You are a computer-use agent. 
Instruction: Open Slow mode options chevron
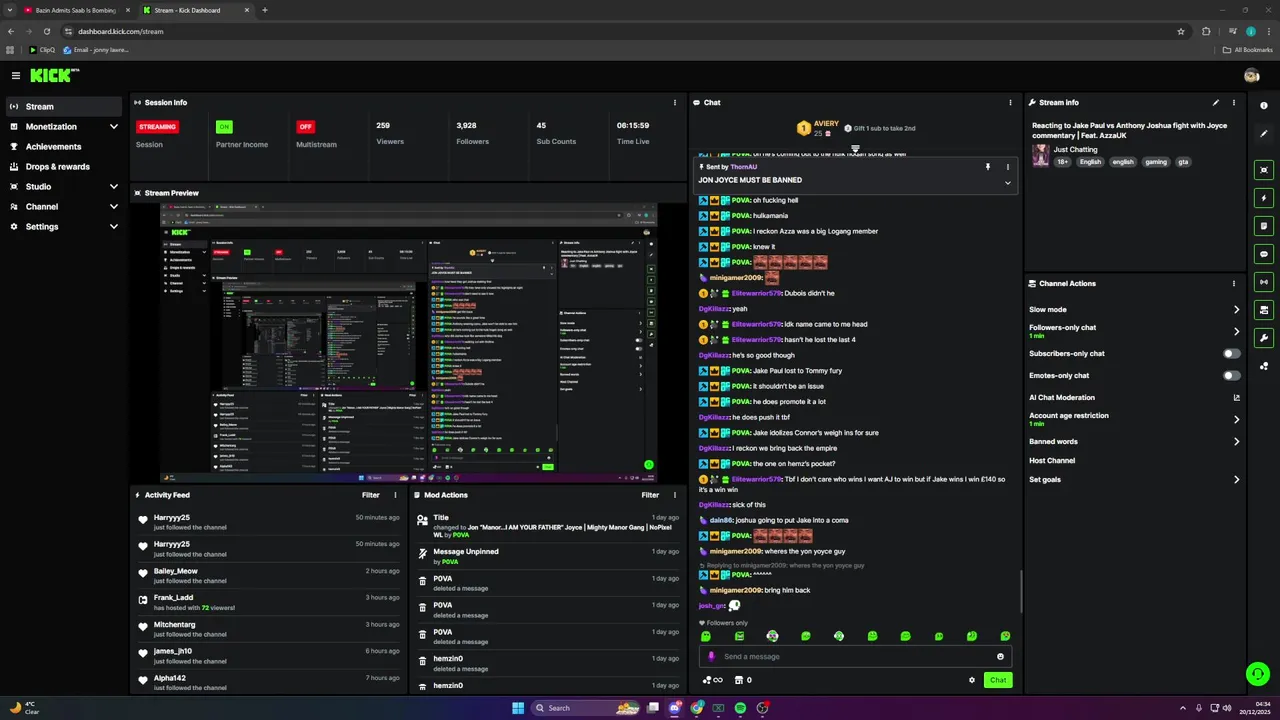click(x=1236, y=310)
